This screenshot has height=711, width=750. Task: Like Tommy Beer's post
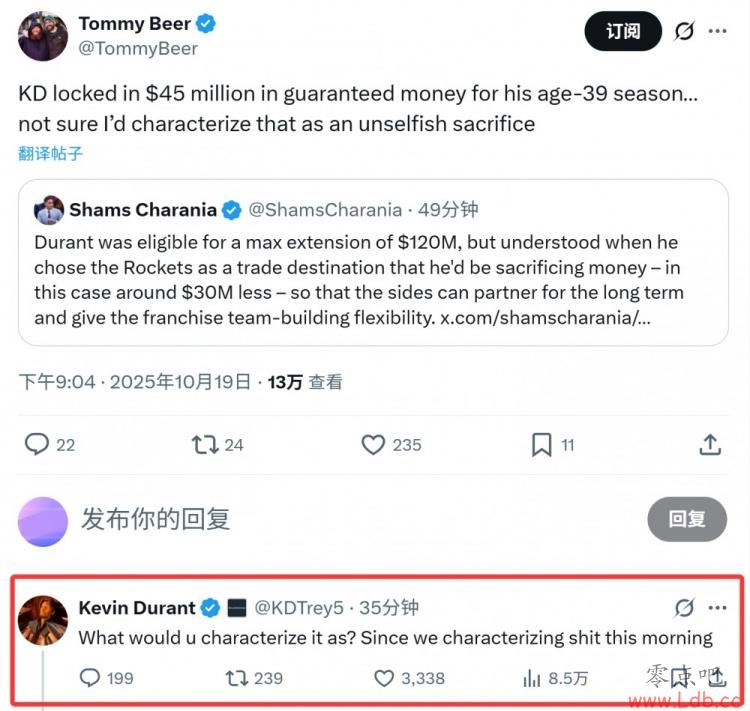point(373,444)
